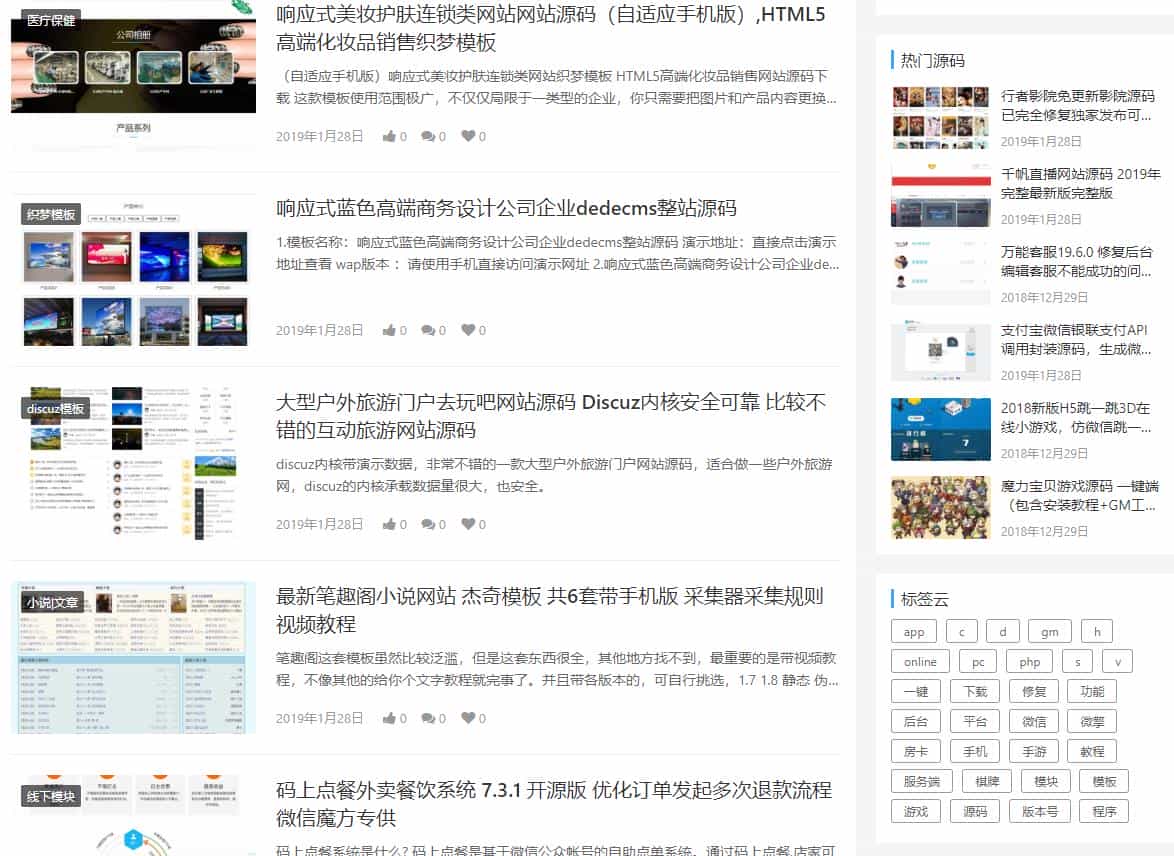Click the app tag in the tag cloud
This screenshot has width=1174, height=856.
pos(913,631)
